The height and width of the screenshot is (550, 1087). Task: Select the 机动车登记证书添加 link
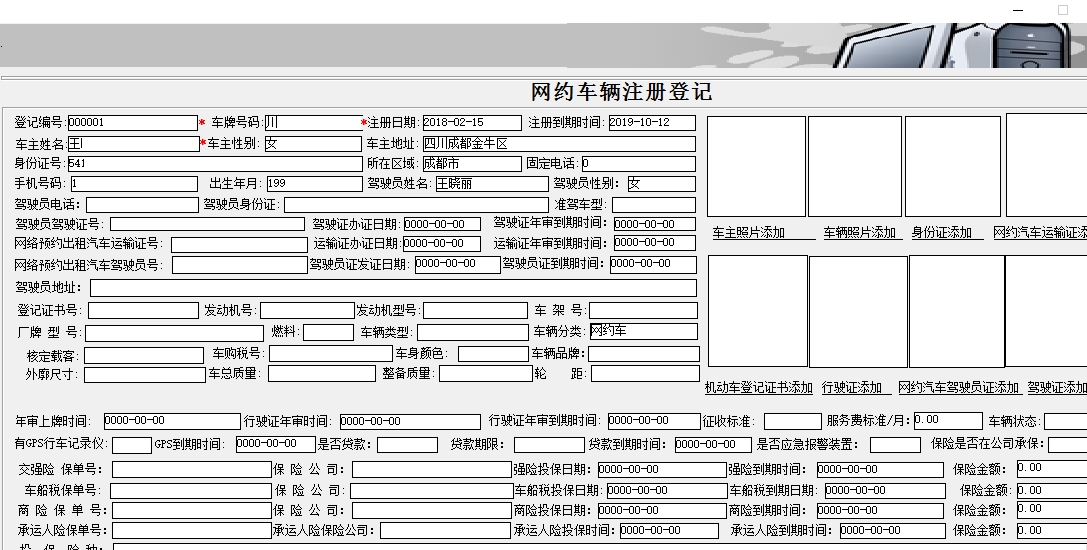pos(758,388)
